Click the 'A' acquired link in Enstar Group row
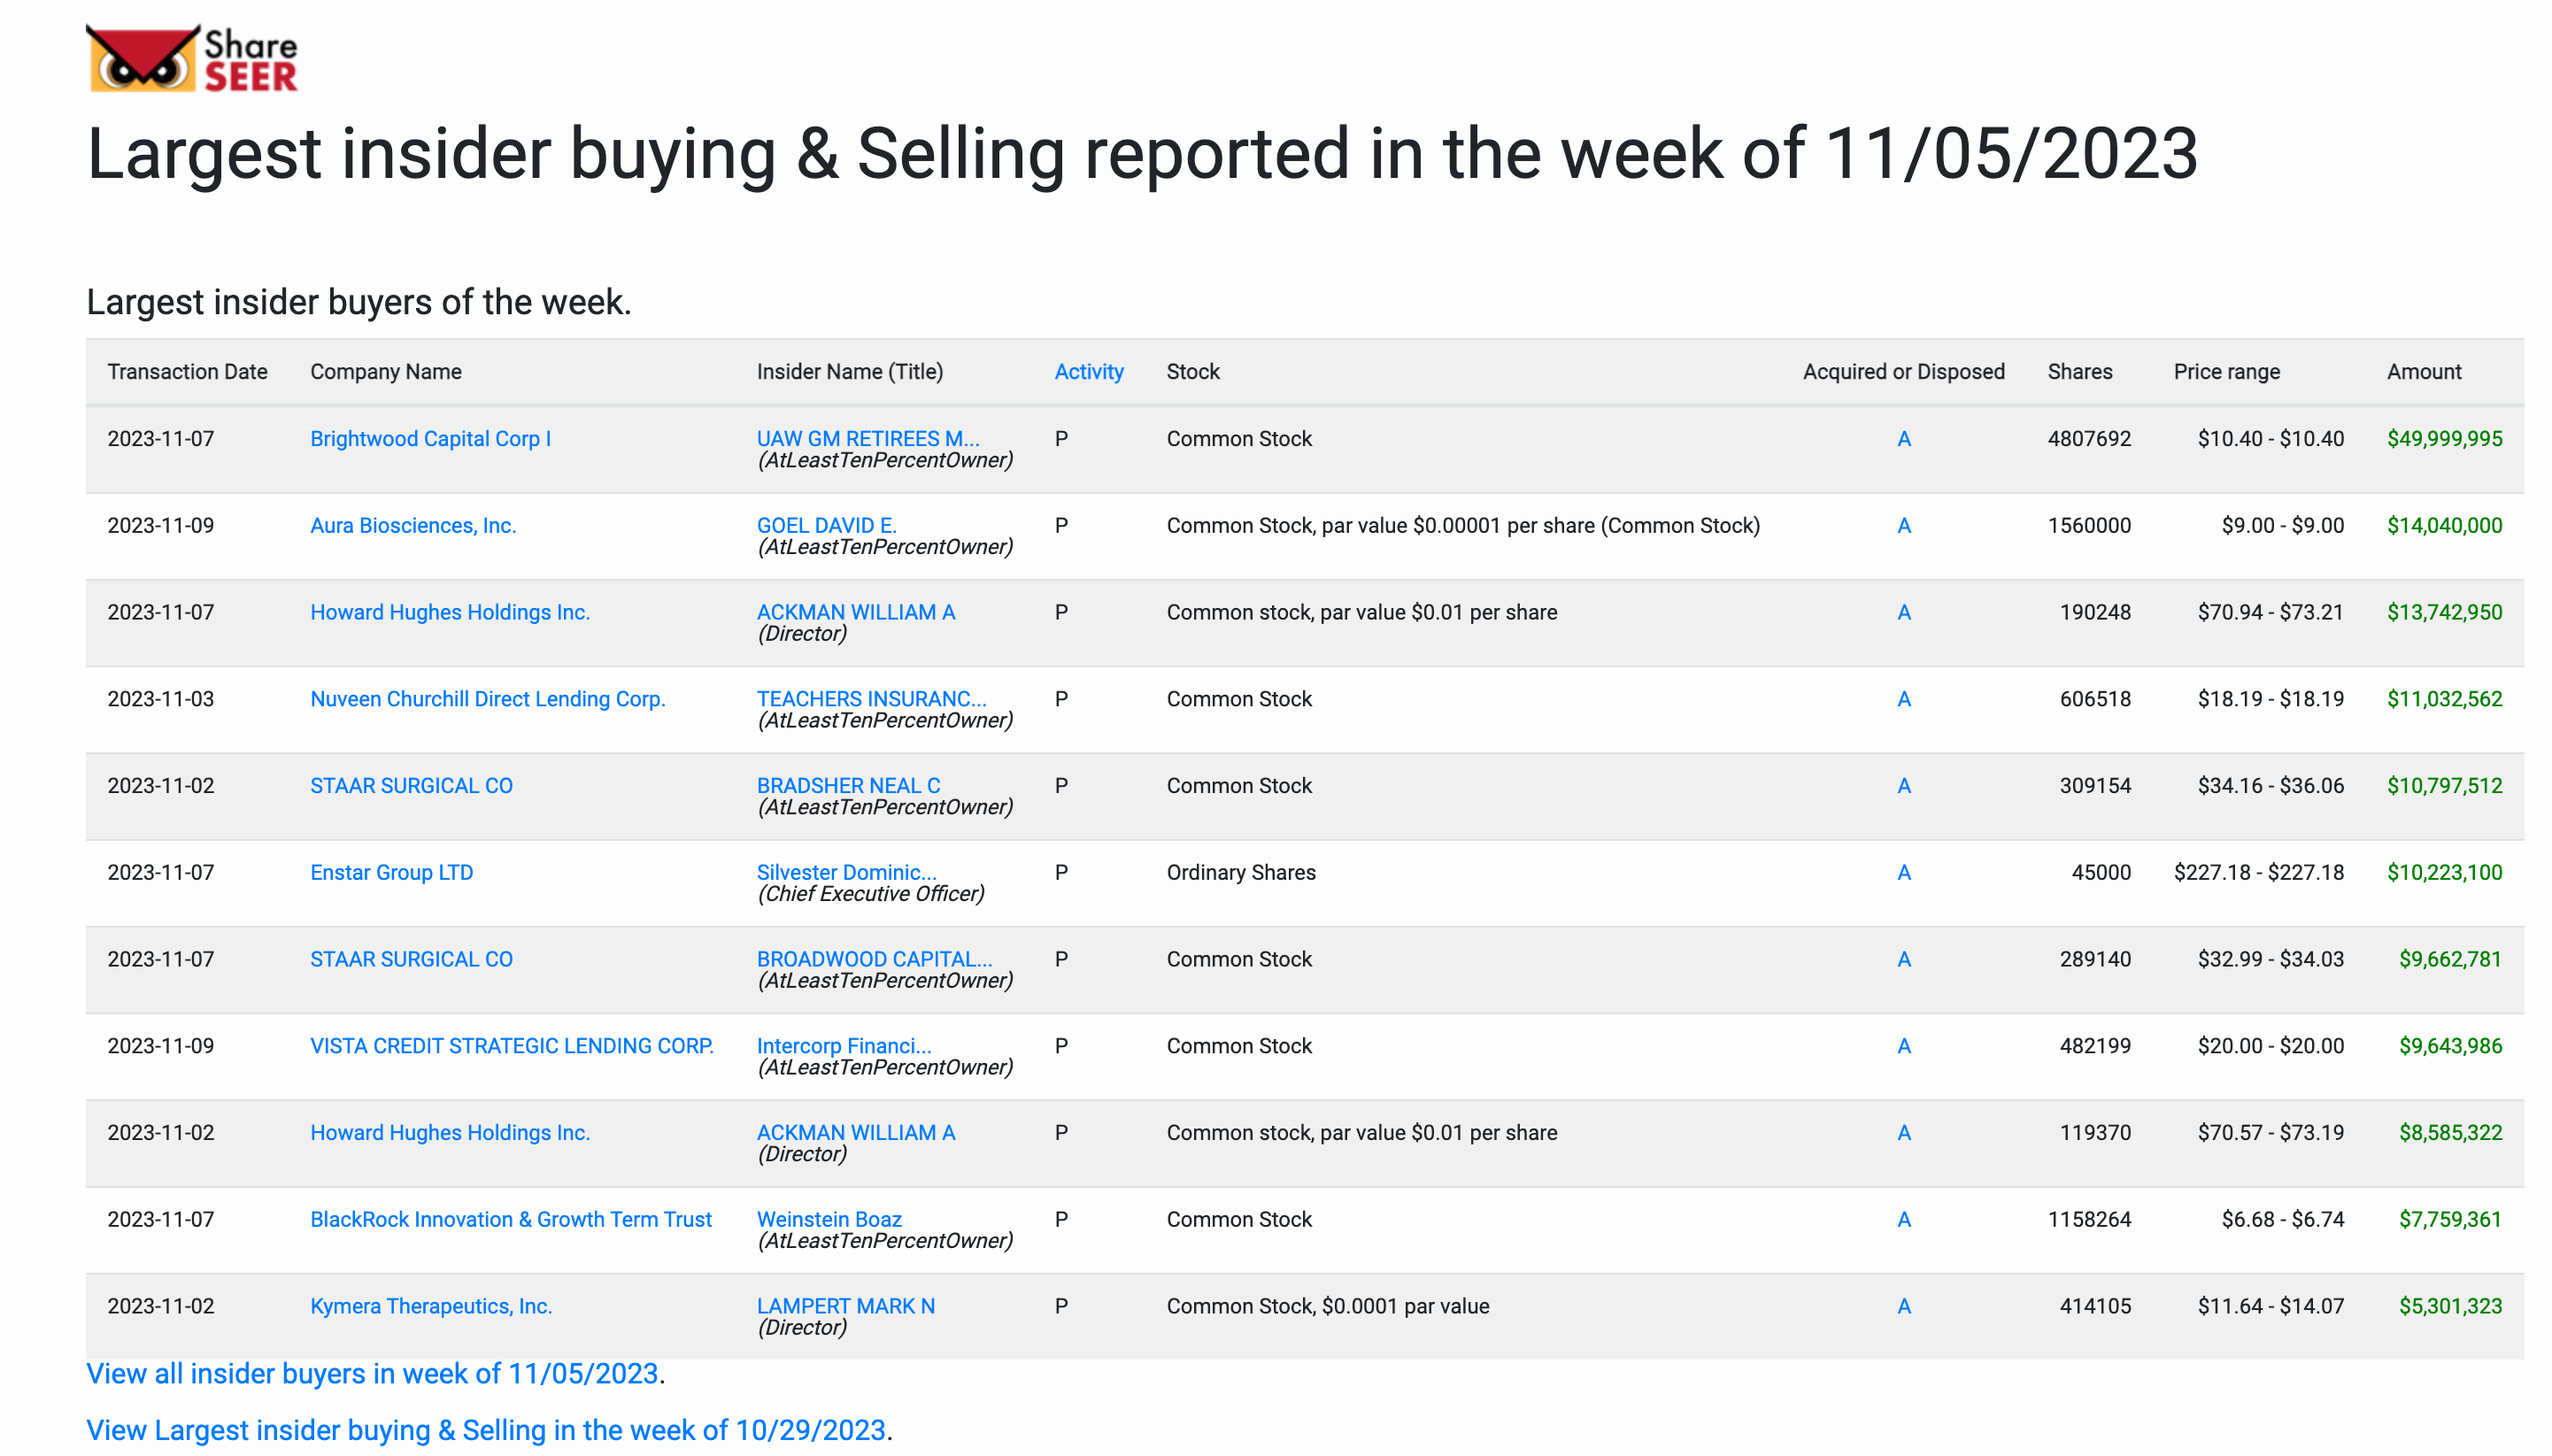2552x1456 pixels. coord(1903,873)
